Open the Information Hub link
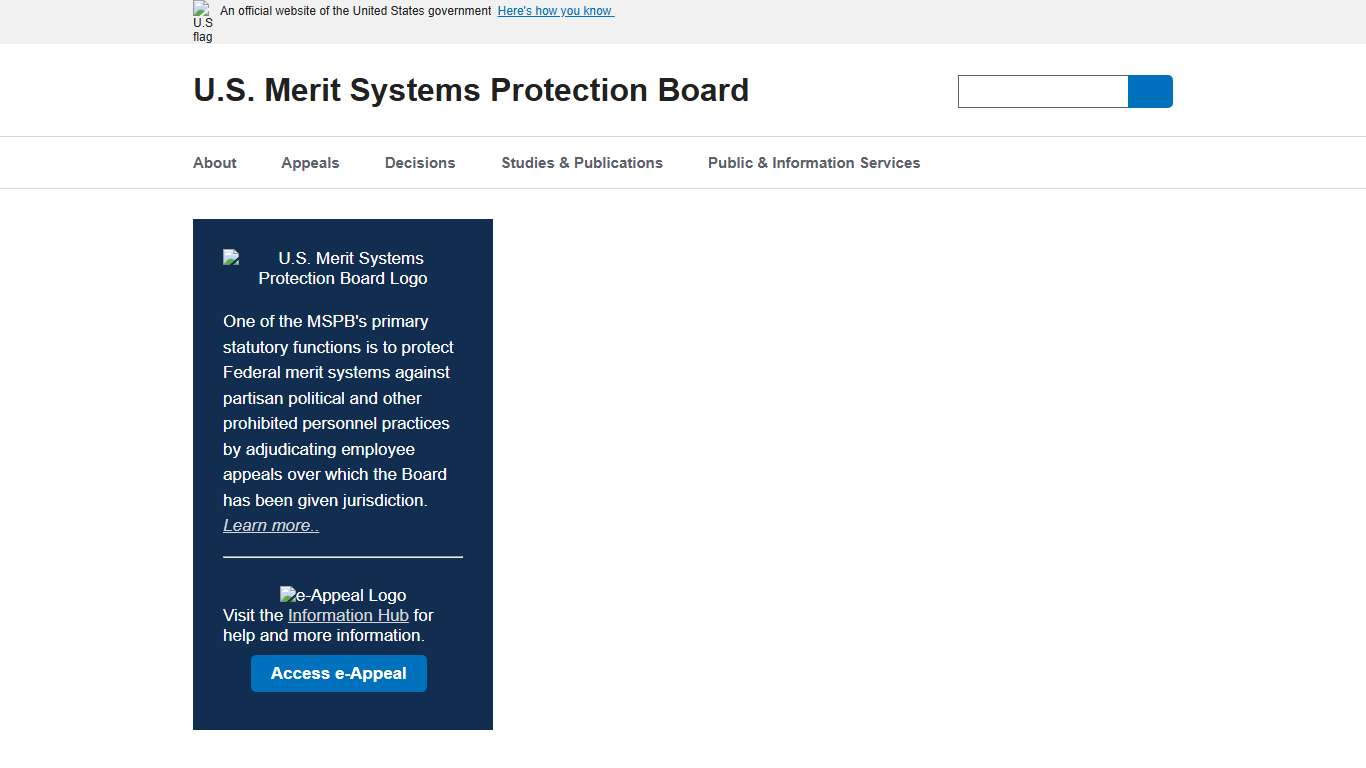Screen dimensions: 1366x768 tap(348, 615)
